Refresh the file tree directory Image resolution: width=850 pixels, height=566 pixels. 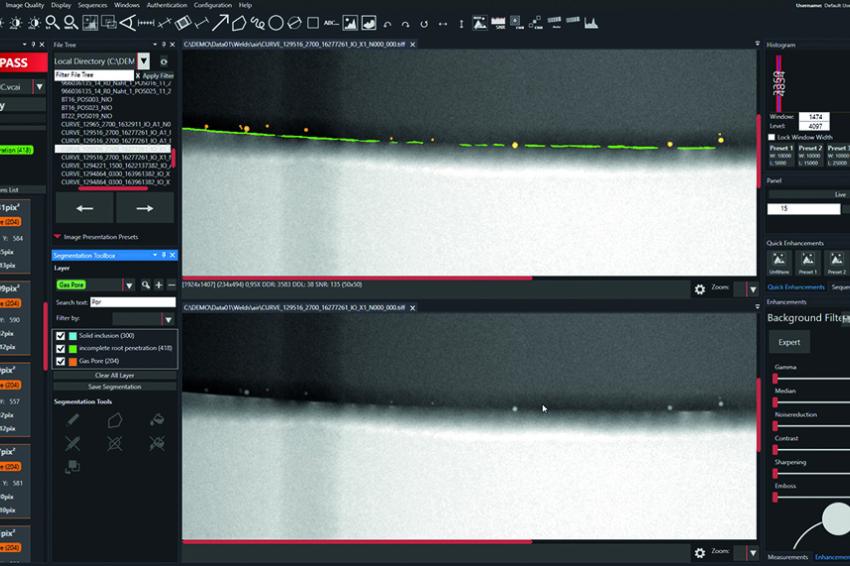(x=164, y=61)
